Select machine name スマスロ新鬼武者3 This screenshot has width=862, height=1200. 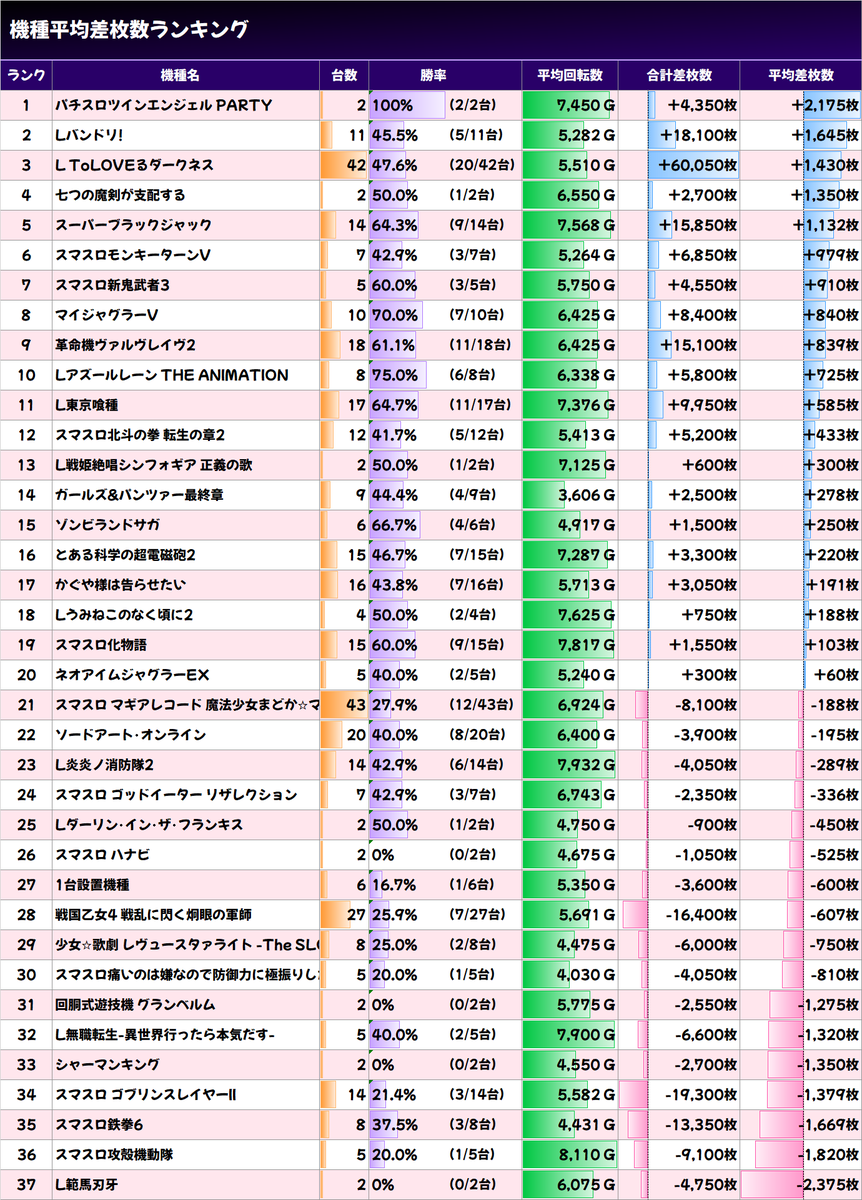point(112,285)
